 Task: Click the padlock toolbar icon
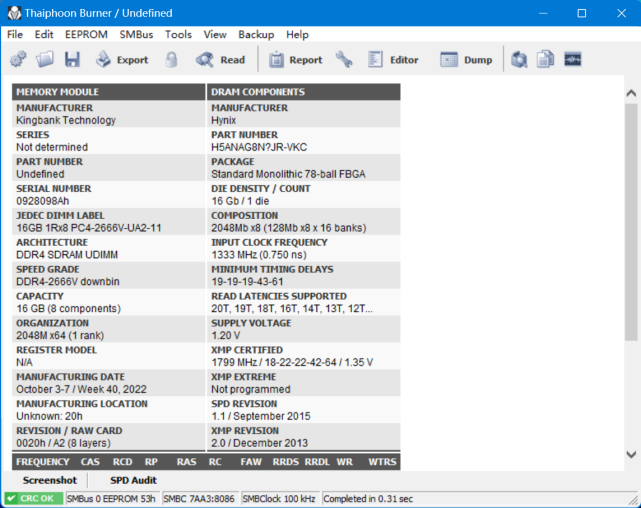(171, 60)
